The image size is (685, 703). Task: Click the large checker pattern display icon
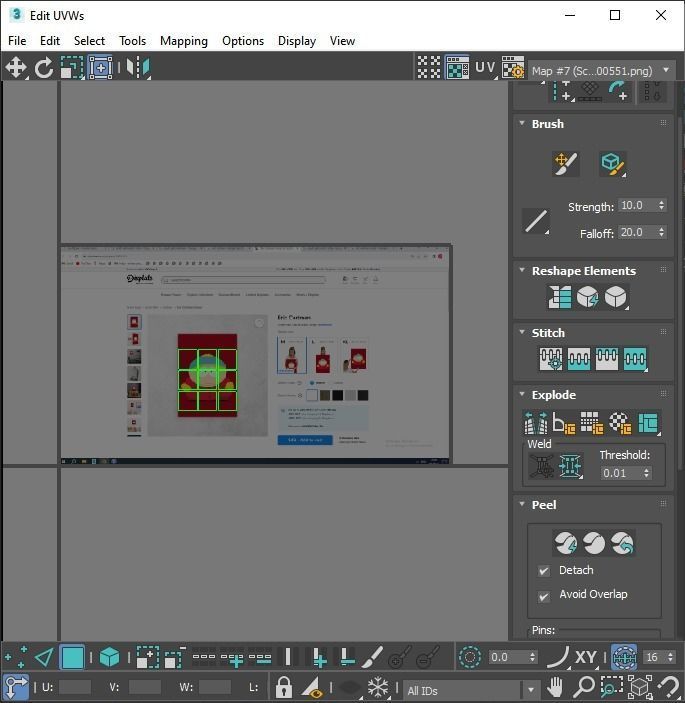[429, 67]
